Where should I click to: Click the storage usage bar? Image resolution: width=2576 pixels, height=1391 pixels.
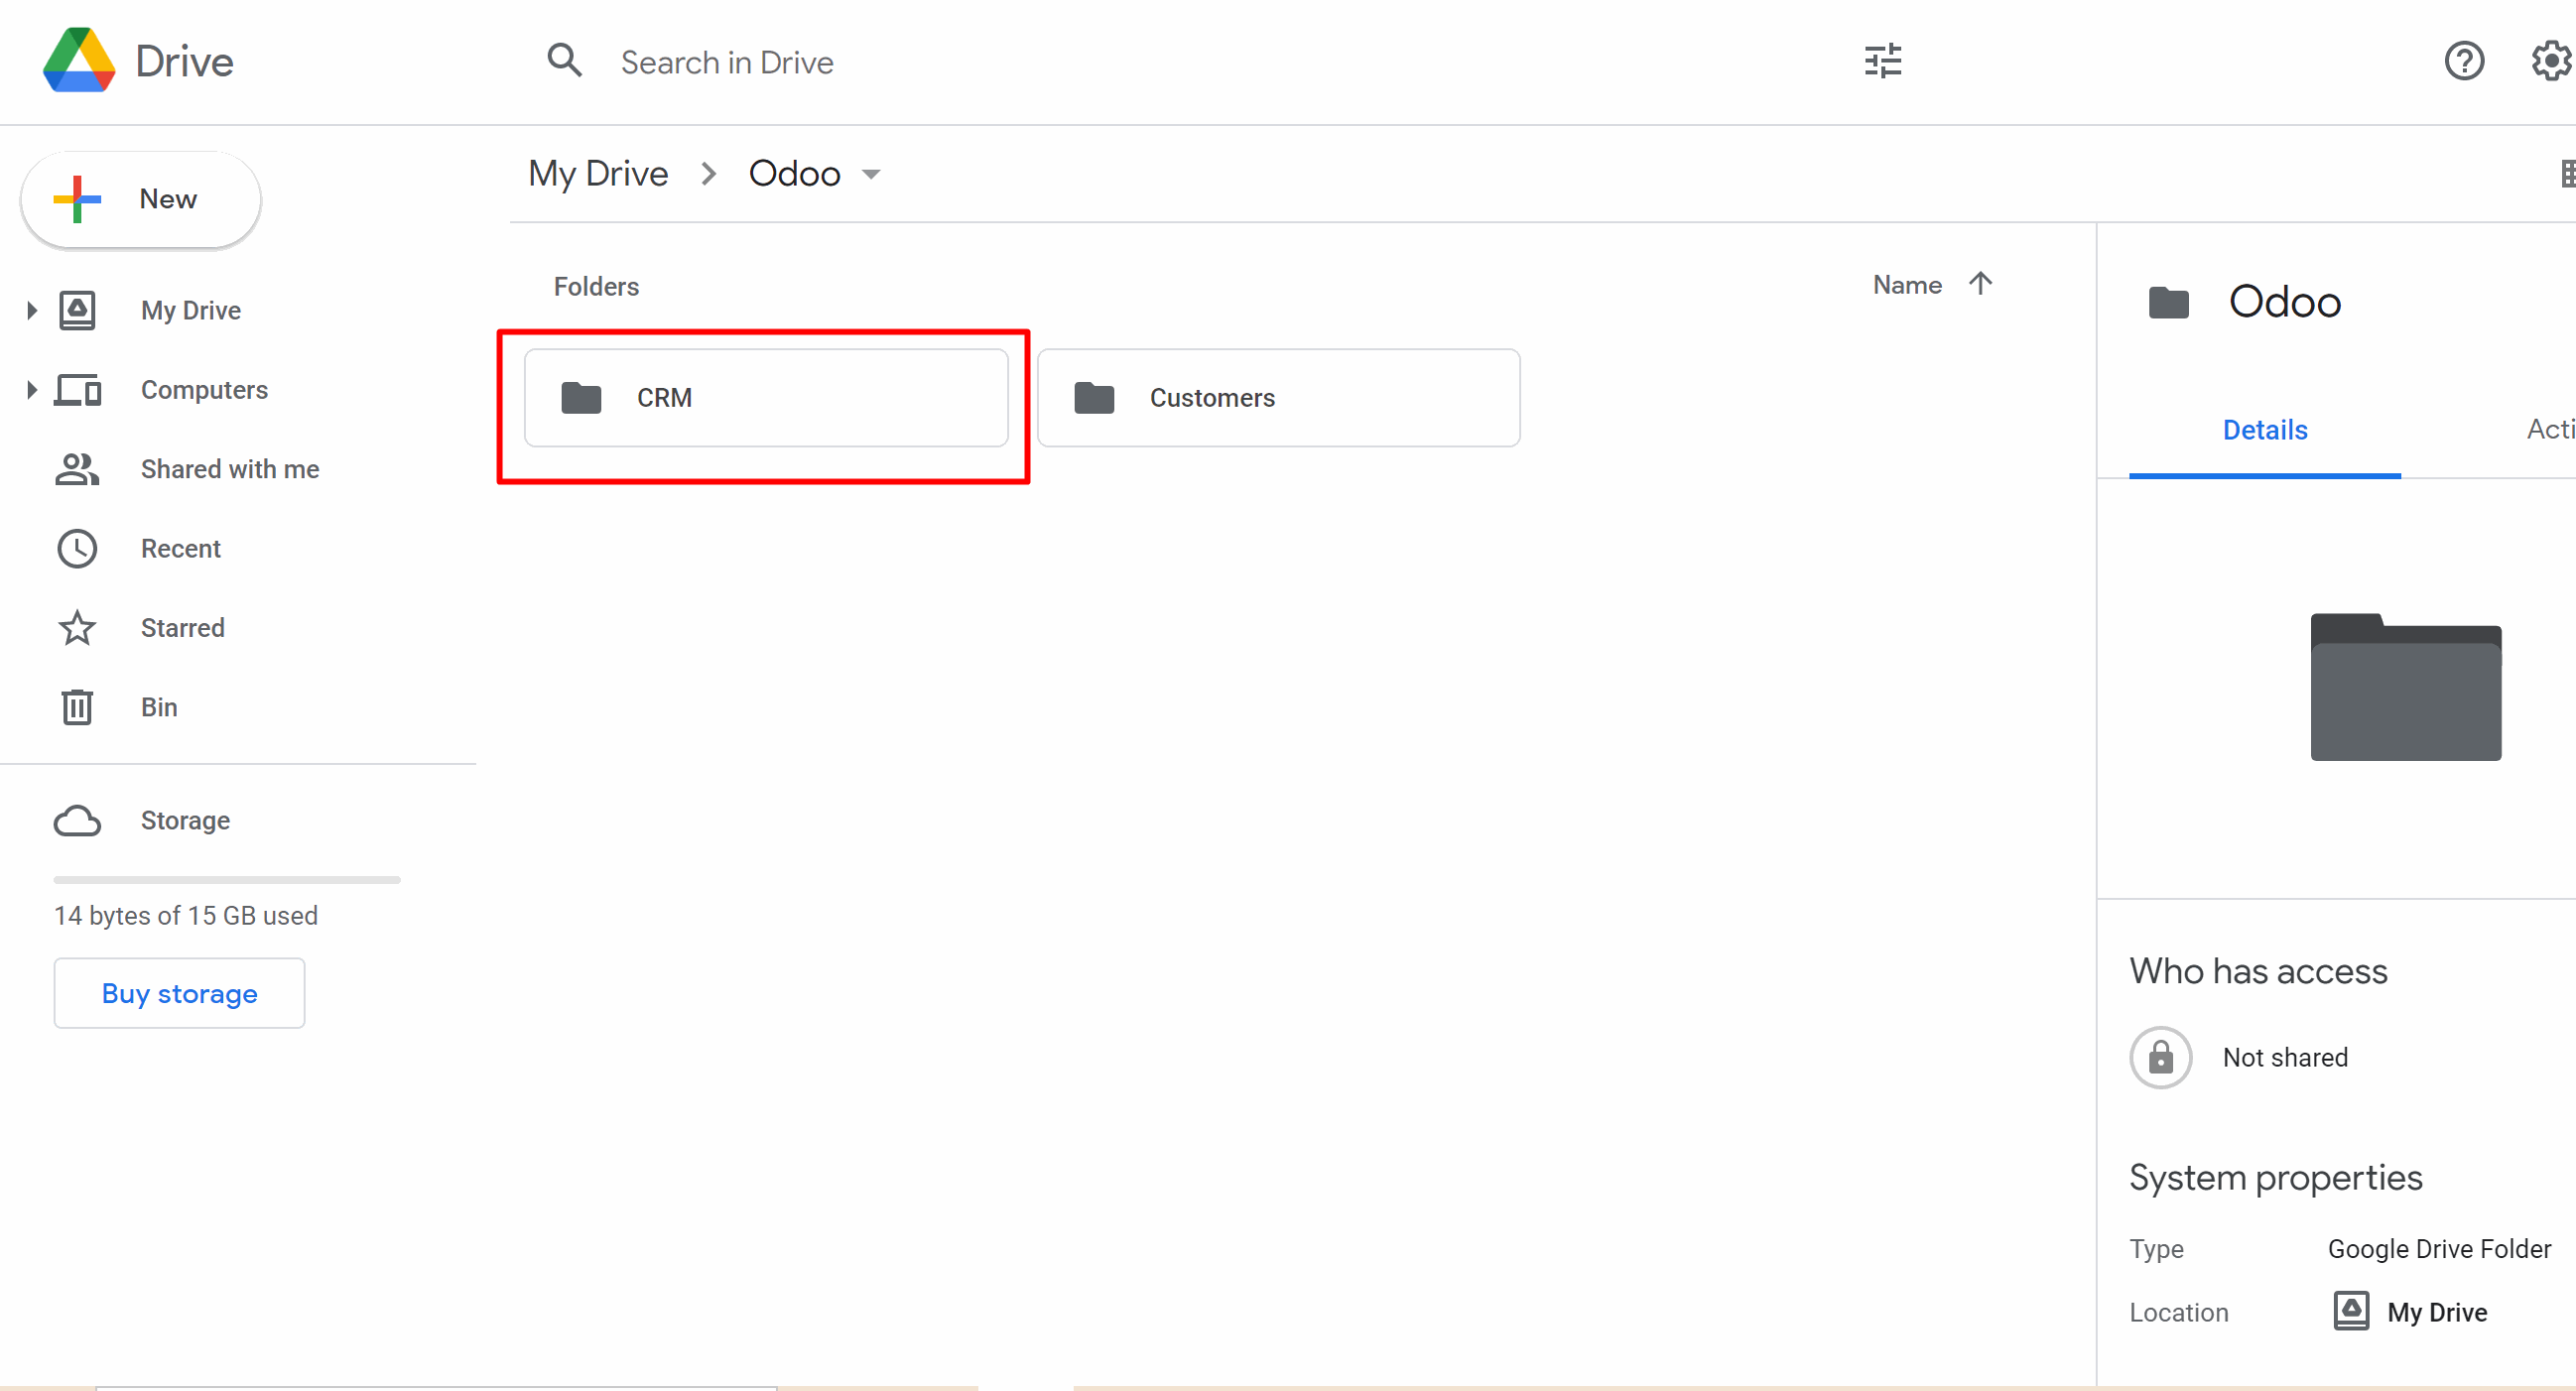(x=227, y=880)
